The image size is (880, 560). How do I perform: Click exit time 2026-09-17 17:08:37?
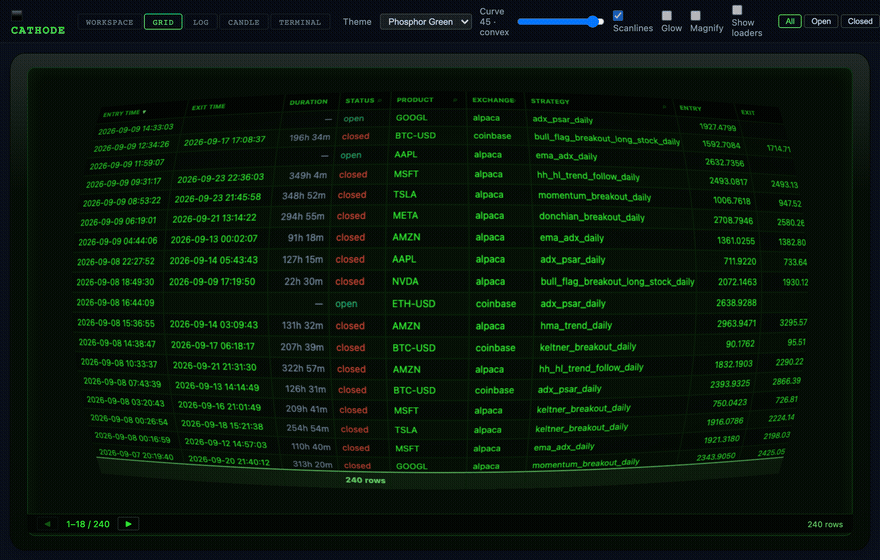tap(224, 140)
